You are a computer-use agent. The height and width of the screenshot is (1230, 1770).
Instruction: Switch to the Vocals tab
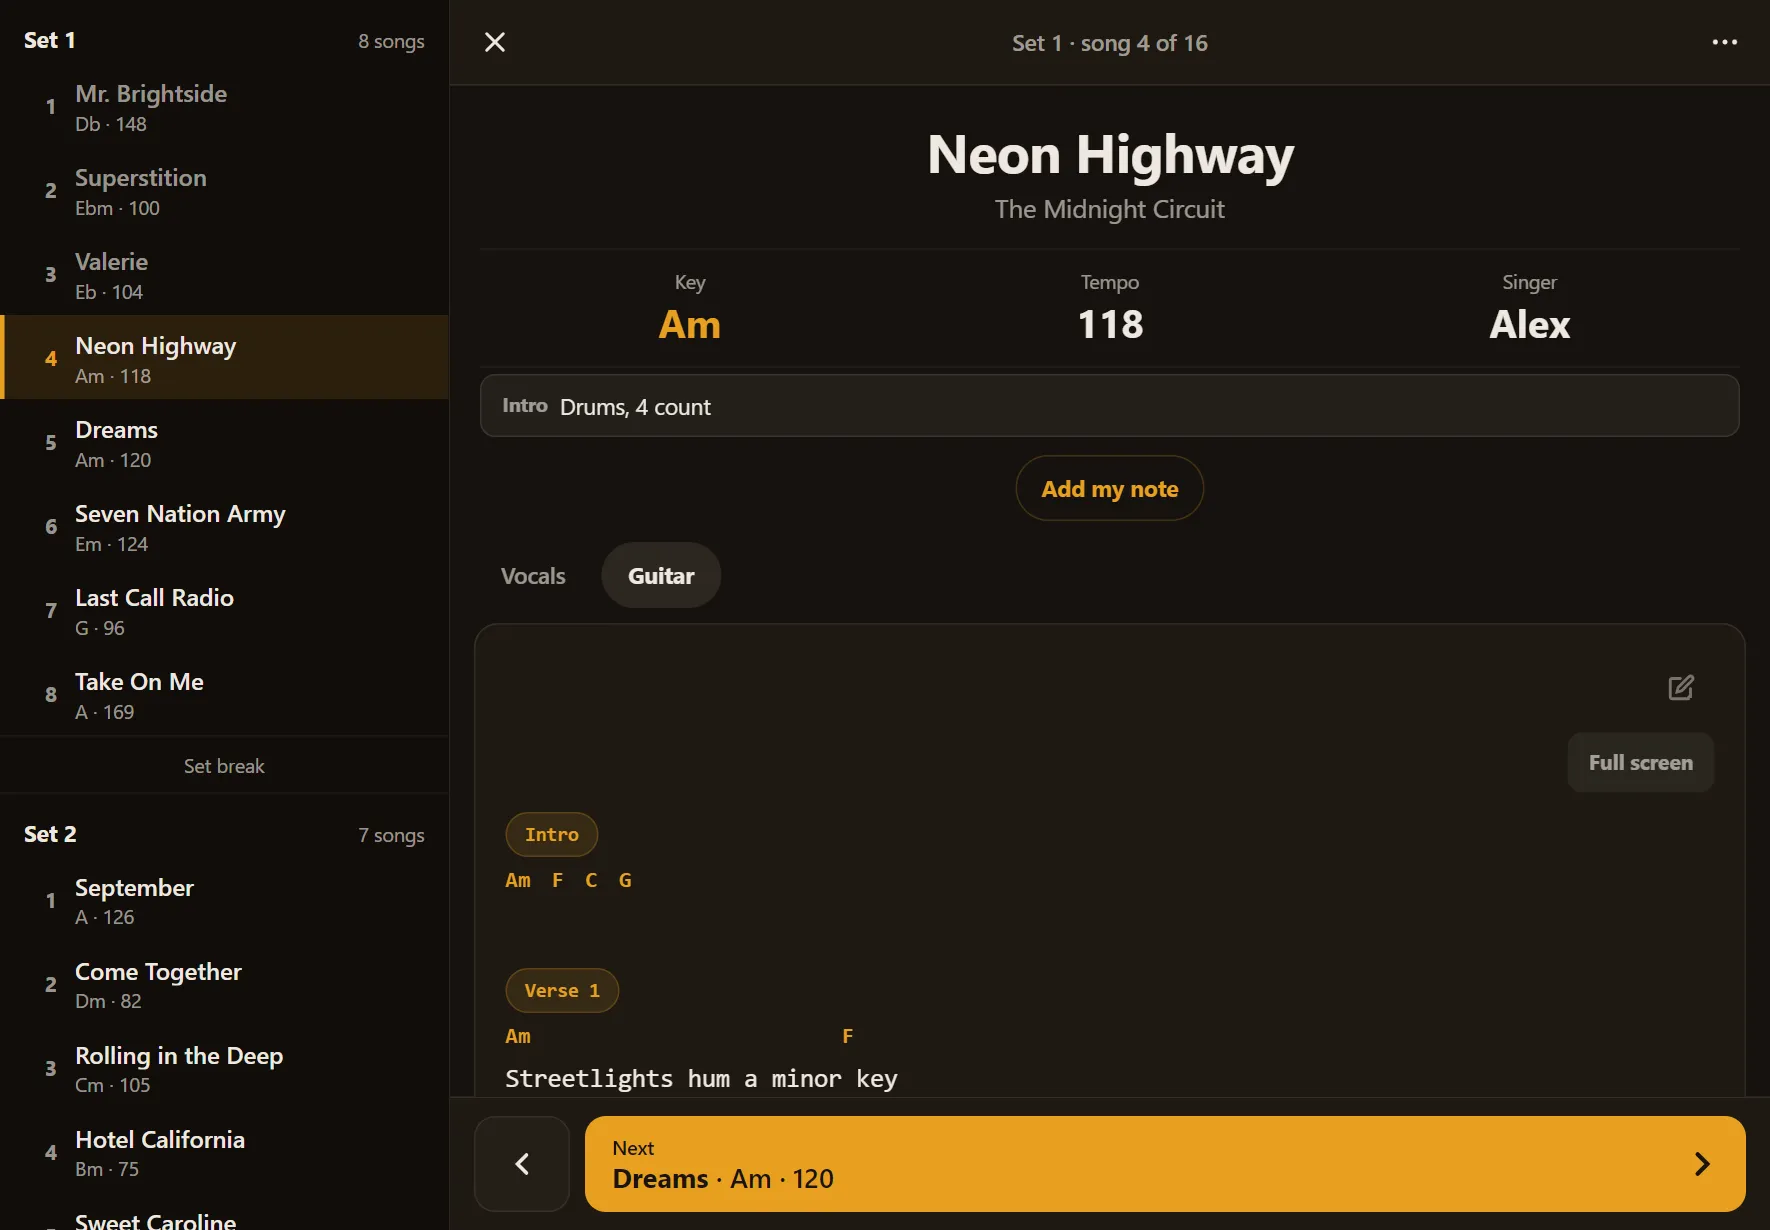point(533,575)
